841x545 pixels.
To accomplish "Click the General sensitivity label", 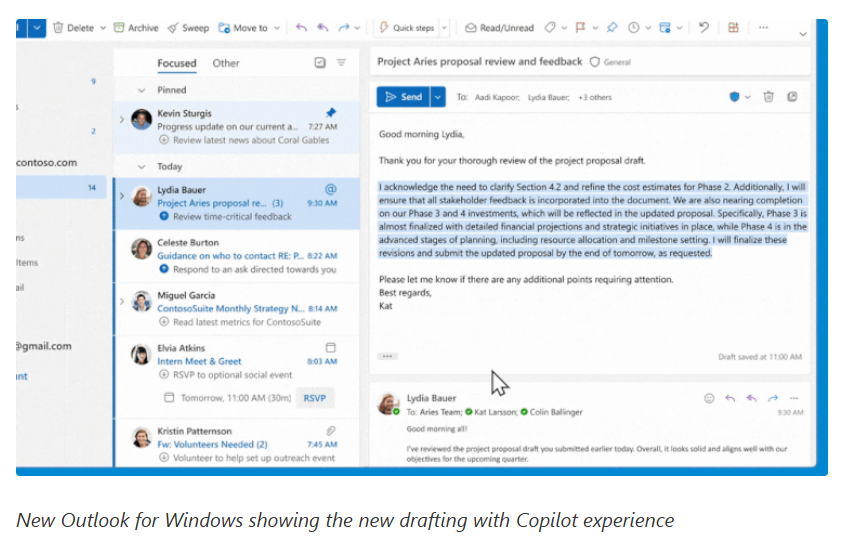I will tap(610, 62).
